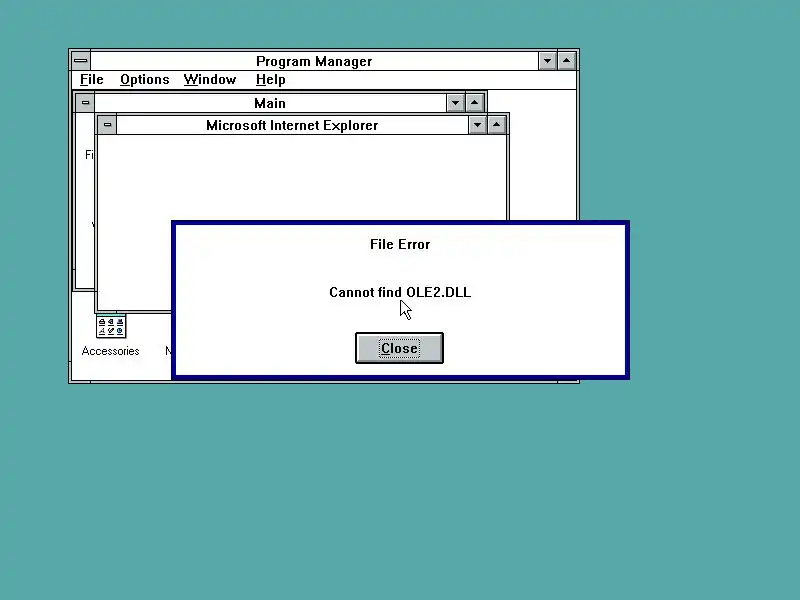Click the Main window title bar
The image size is (800, 600).
(270, 103)
